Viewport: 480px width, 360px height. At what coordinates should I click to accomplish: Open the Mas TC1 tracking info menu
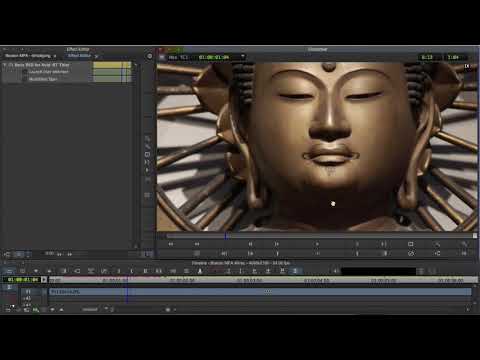pos(178,57)
